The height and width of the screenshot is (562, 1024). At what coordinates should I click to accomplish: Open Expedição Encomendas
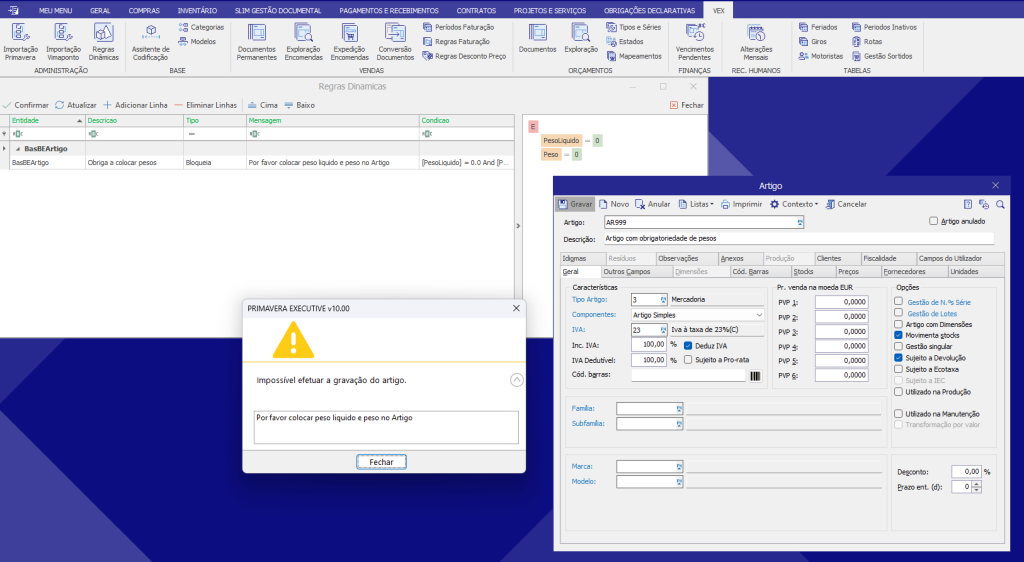[x=349, y=42]
